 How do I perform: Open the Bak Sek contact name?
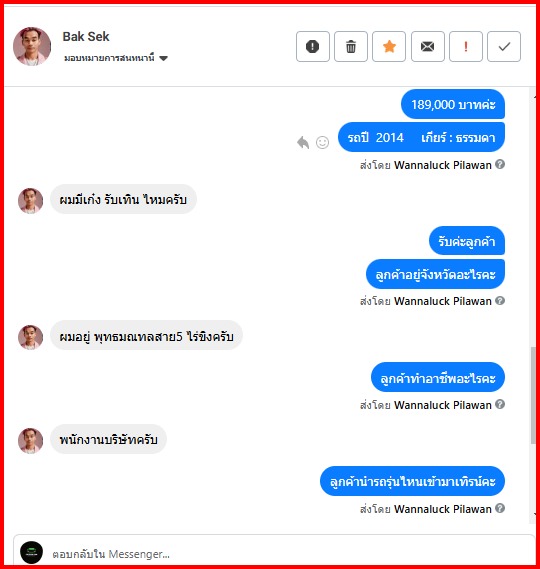86,37
